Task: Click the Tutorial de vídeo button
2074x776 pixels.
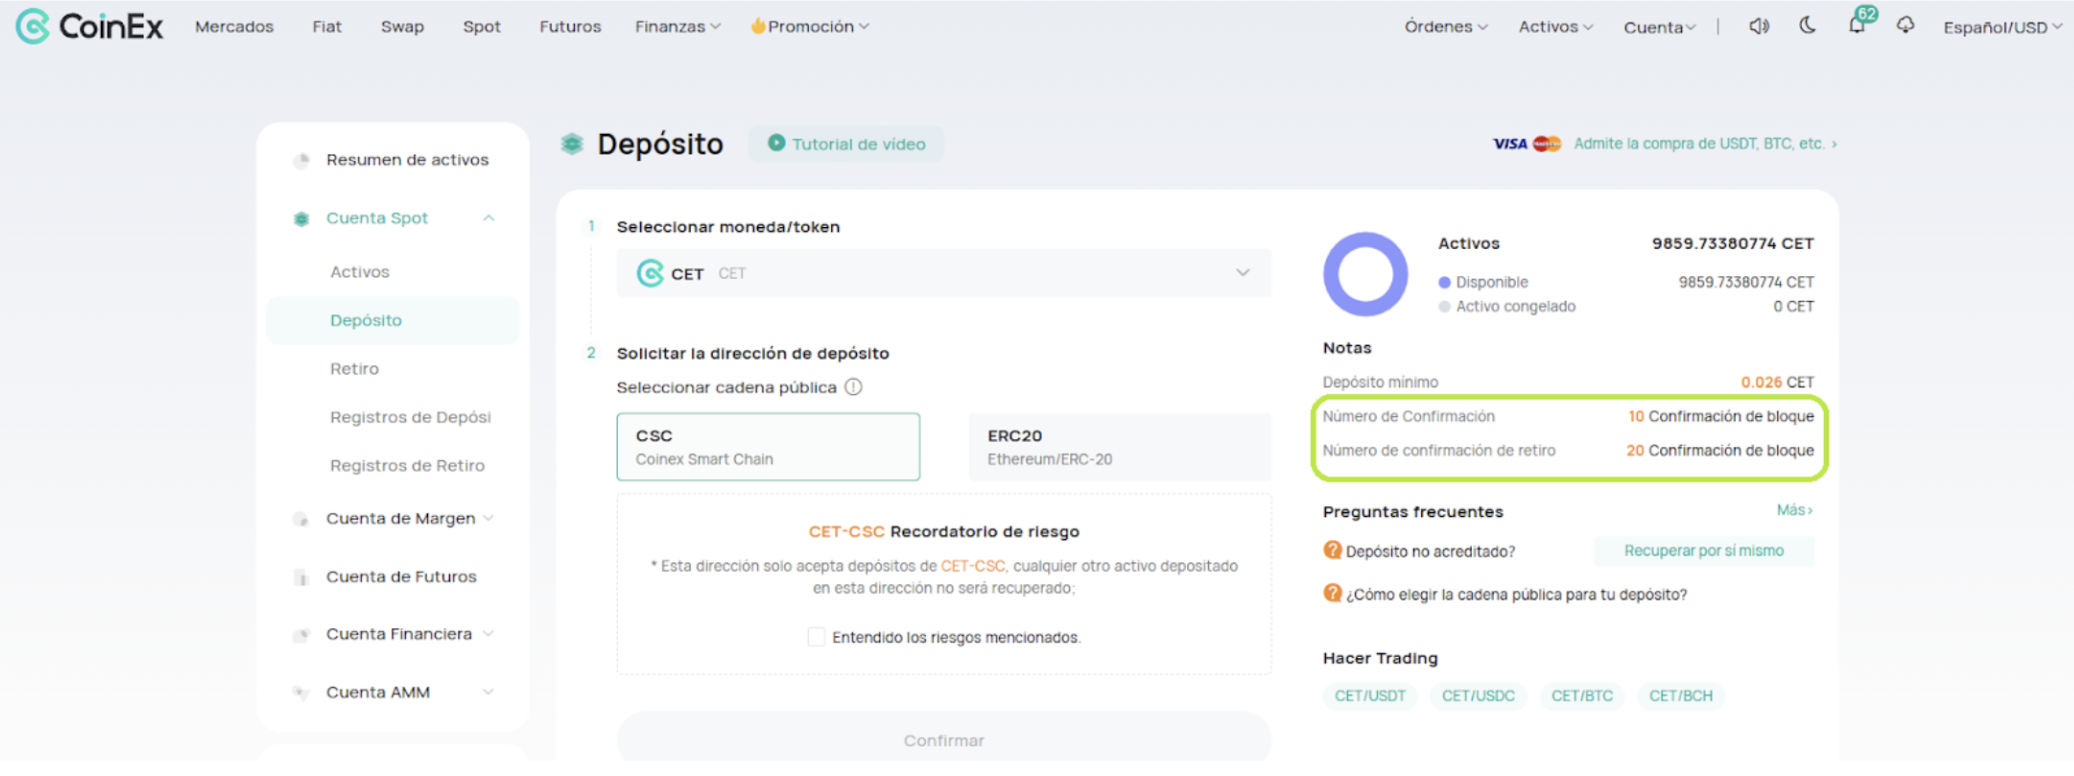Action: [846, 144]
